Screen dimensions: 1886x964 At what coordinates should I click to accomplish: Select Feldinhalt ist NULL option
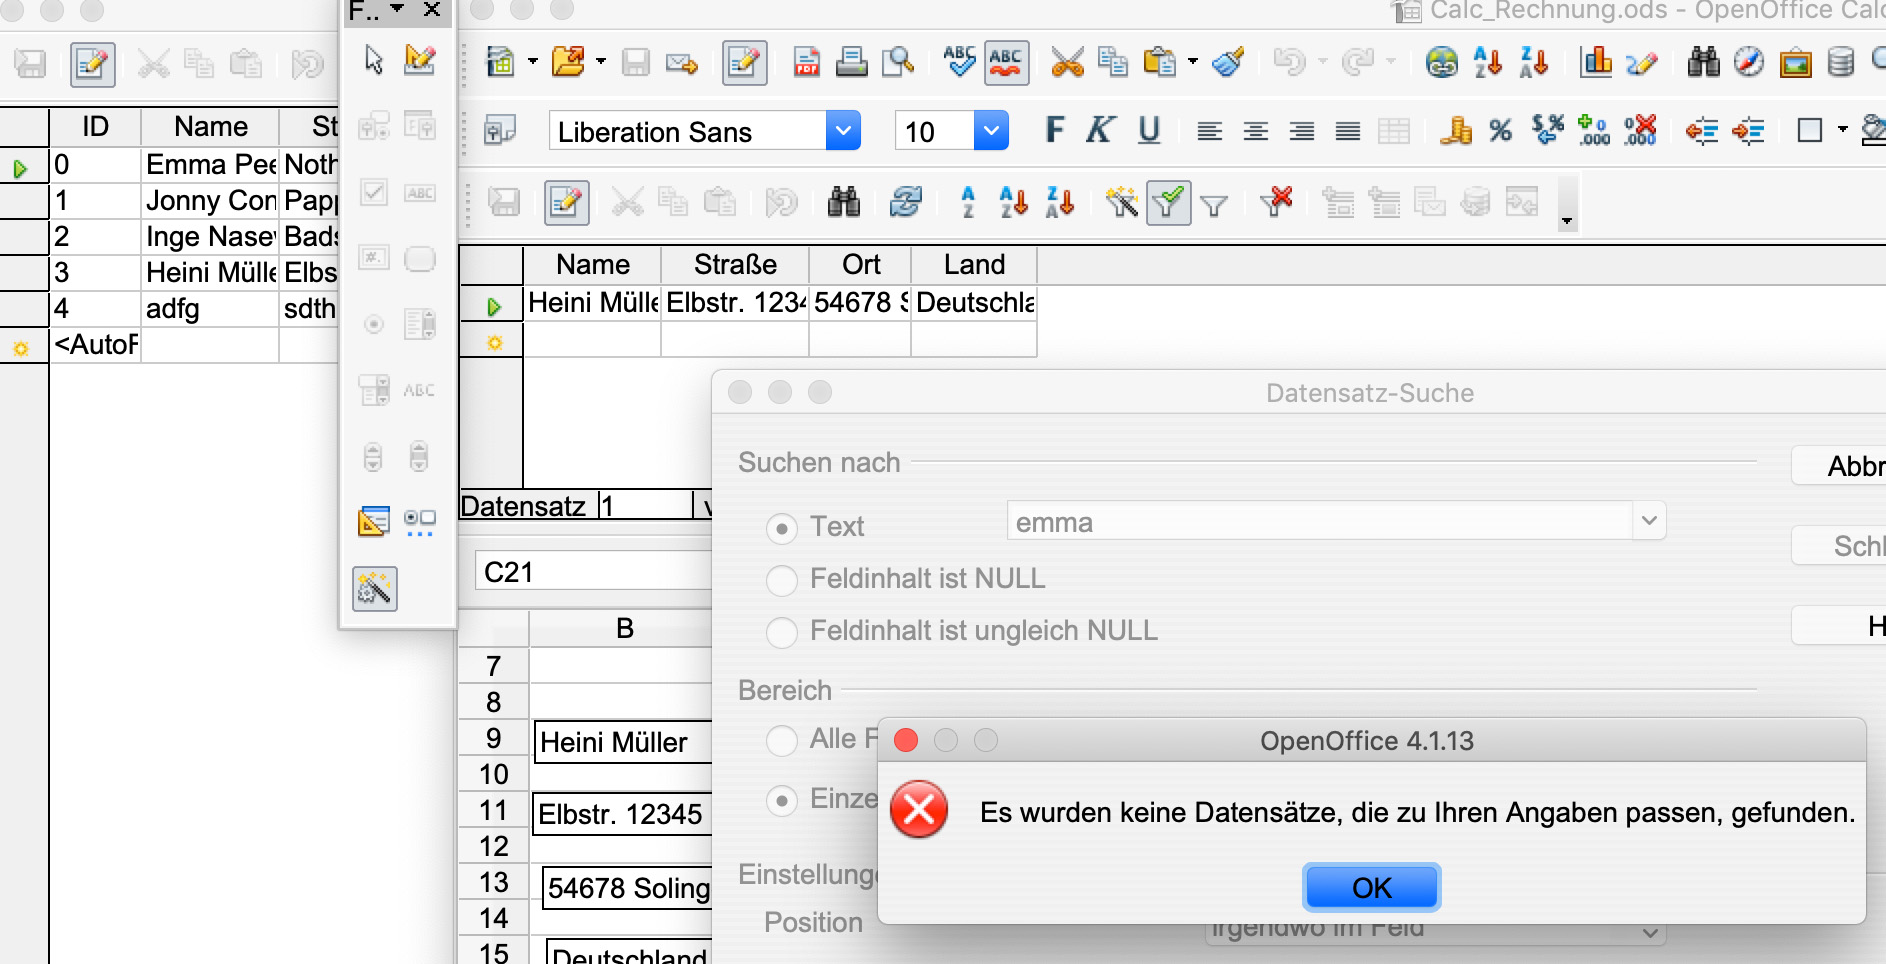(x=781, y=580)
